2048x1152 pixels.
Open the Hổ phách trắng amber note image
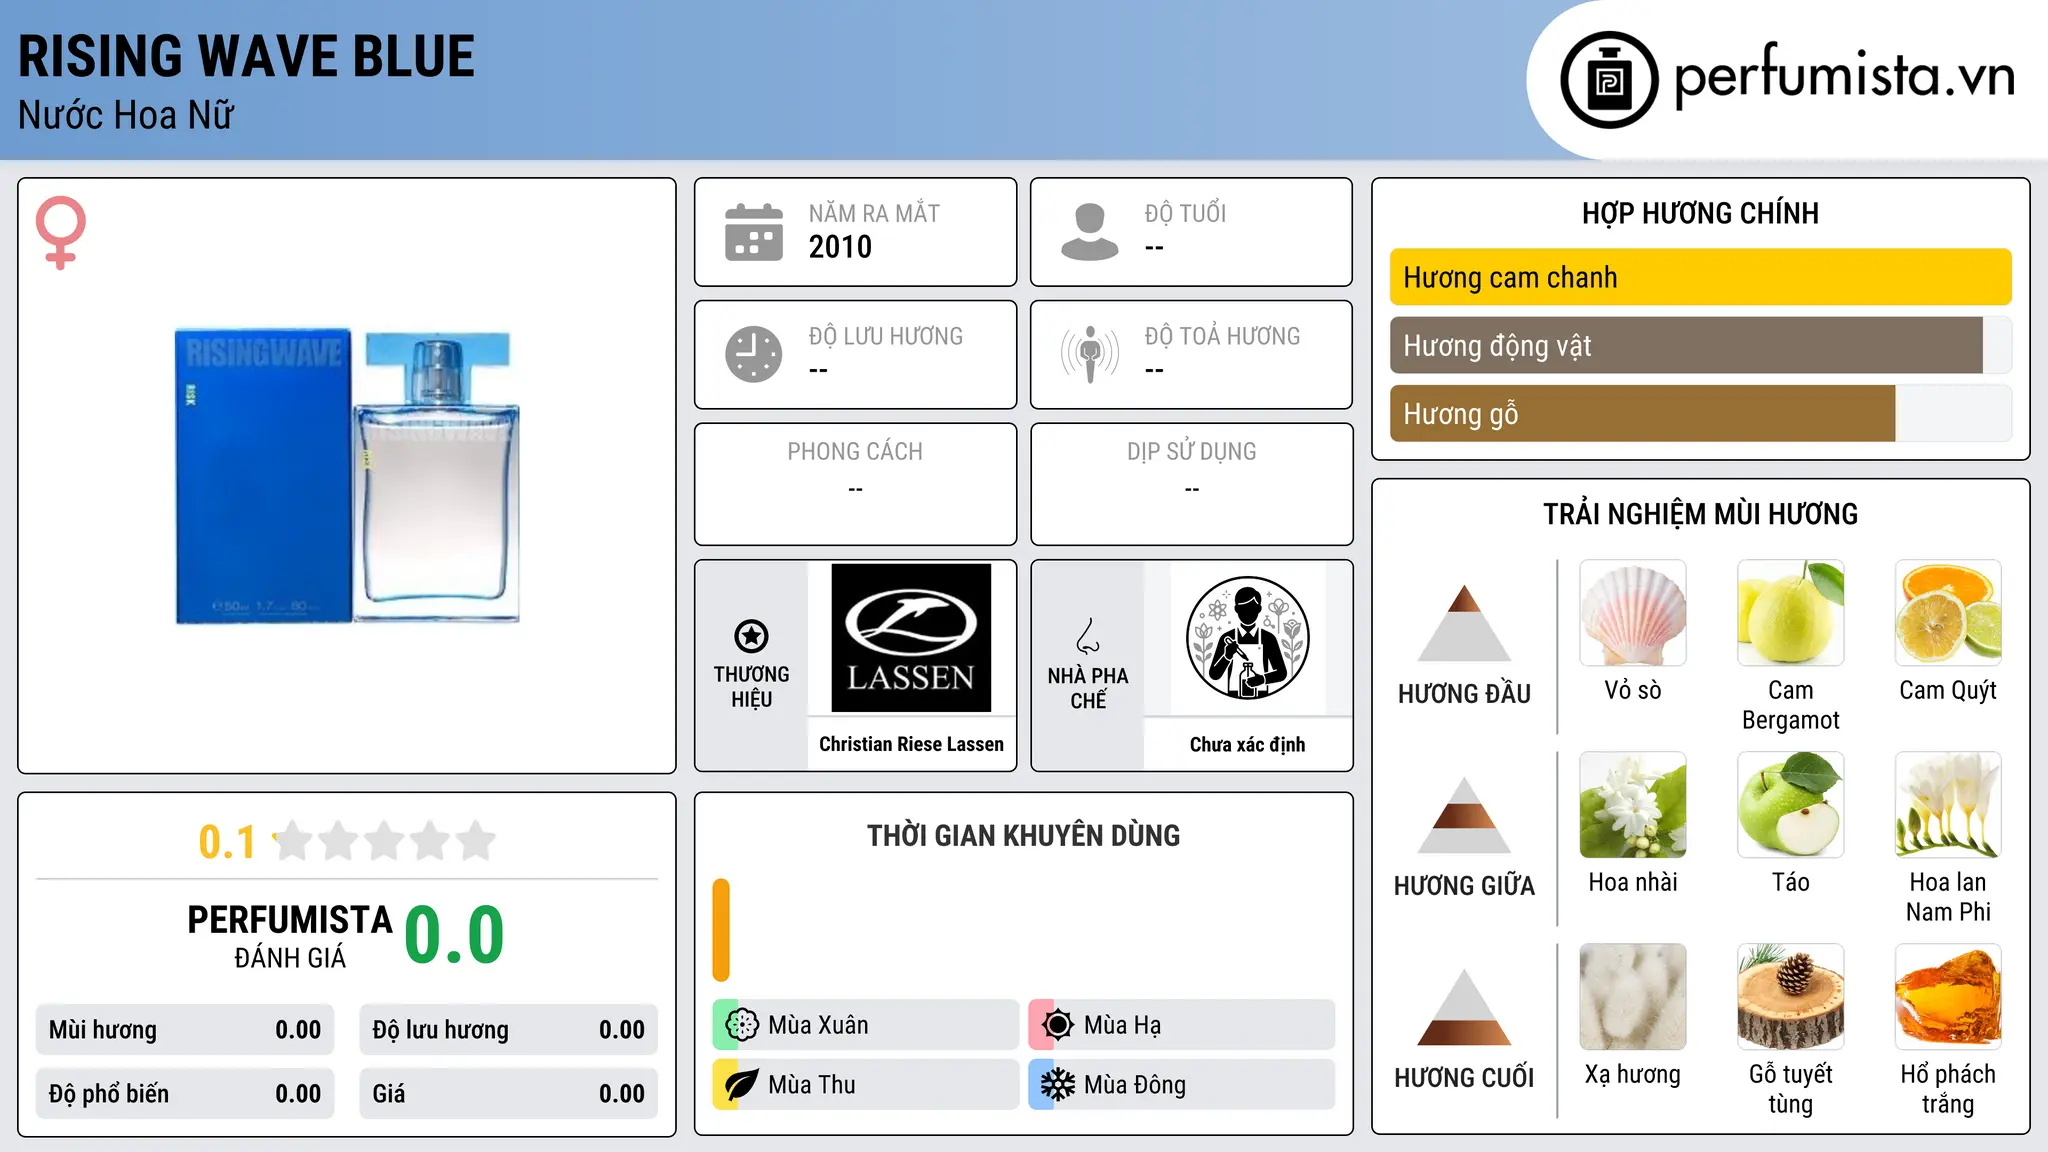[x=1948, y=997]
